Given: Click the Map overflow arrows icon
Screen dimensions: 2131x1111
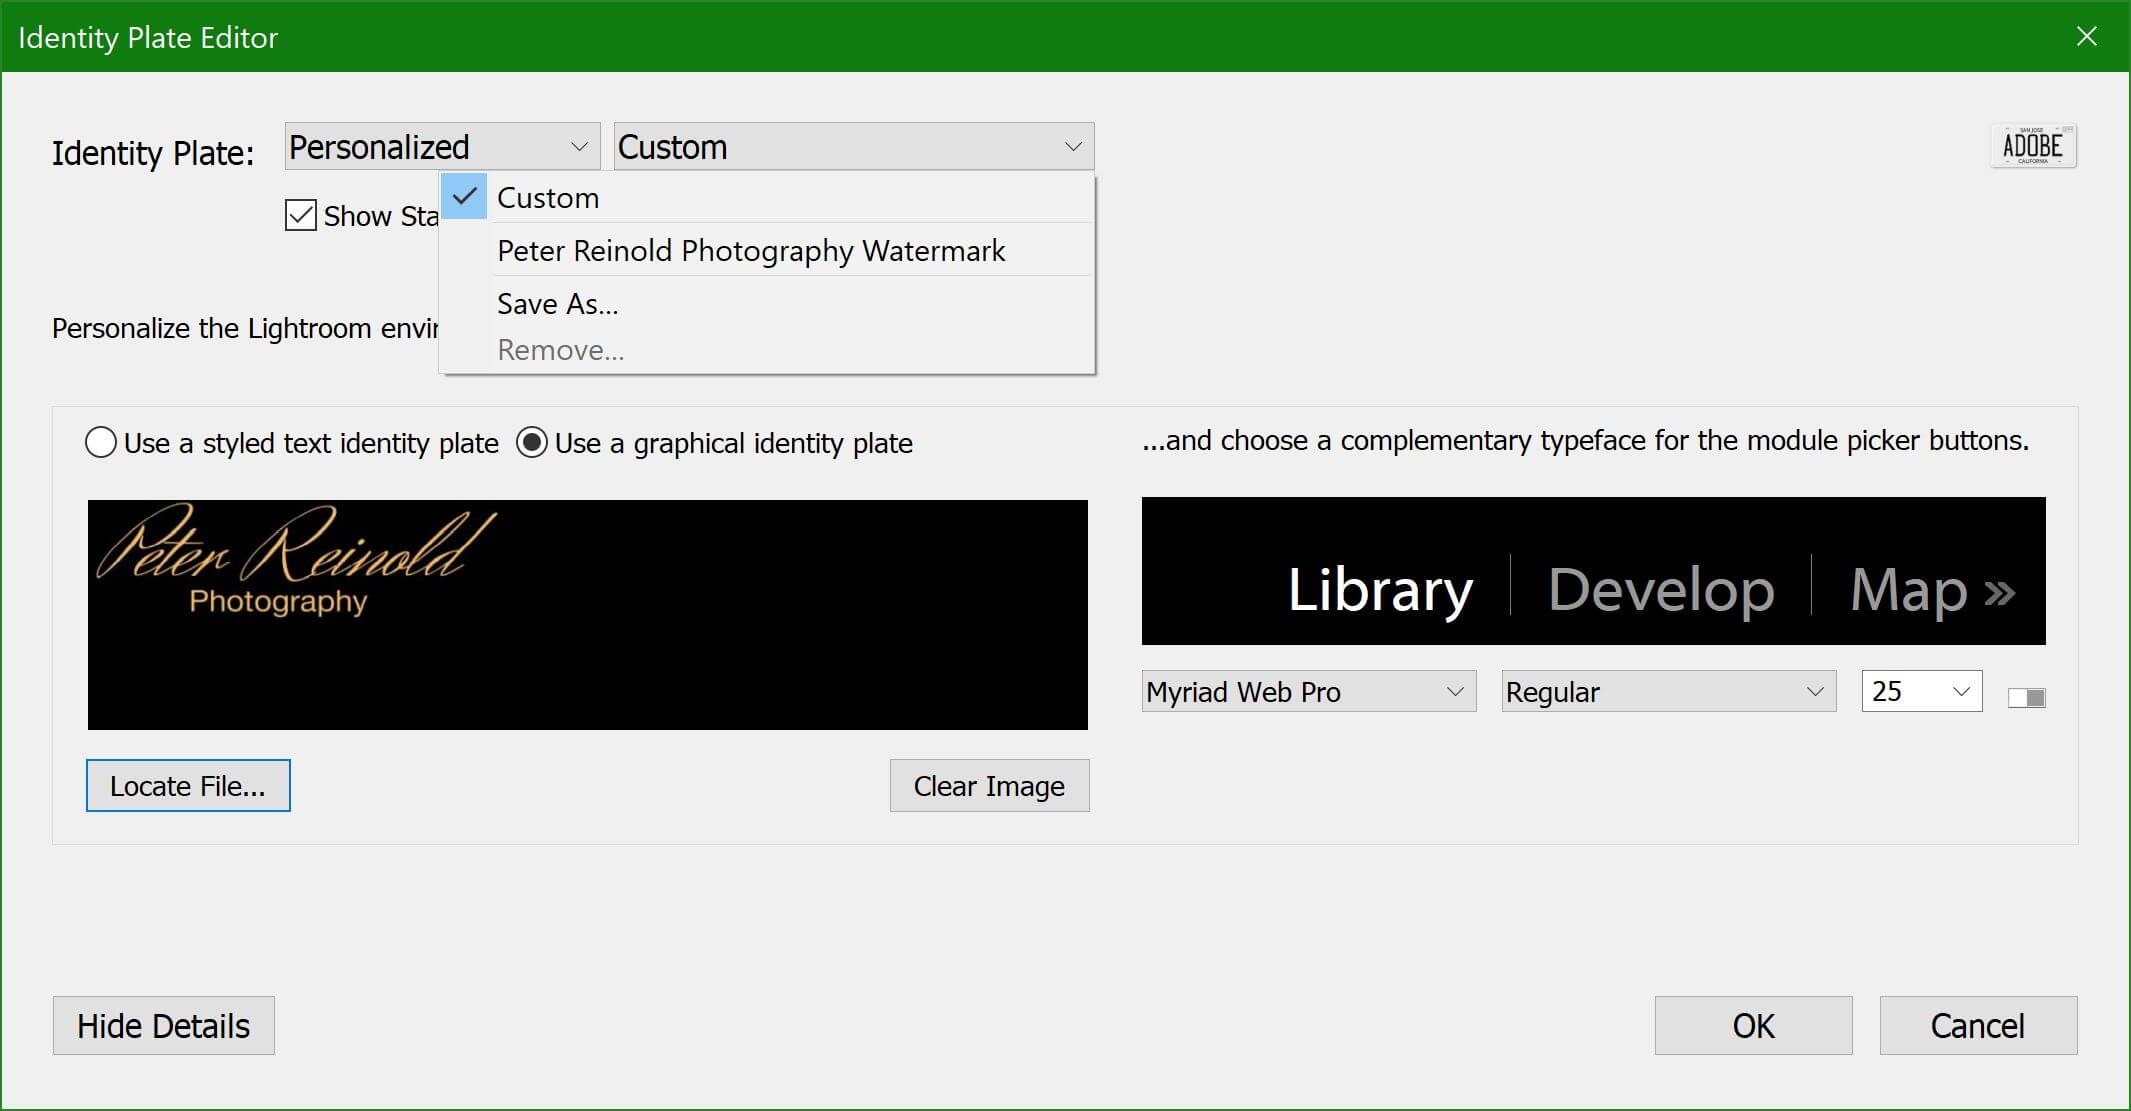Looking at the screenshot, I should pyautogui.click(x=1999, y=592).
